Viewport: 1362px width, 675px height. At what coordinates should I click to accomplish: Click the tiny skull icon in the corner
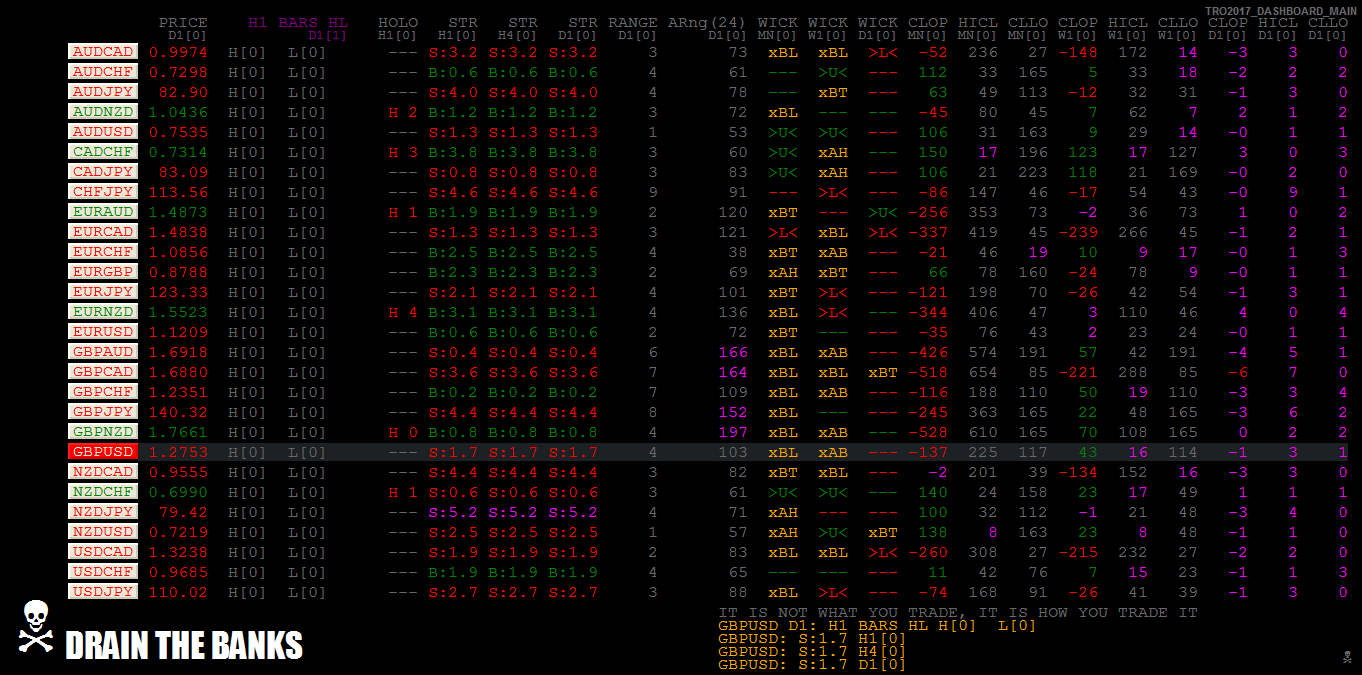point(1345,657)
